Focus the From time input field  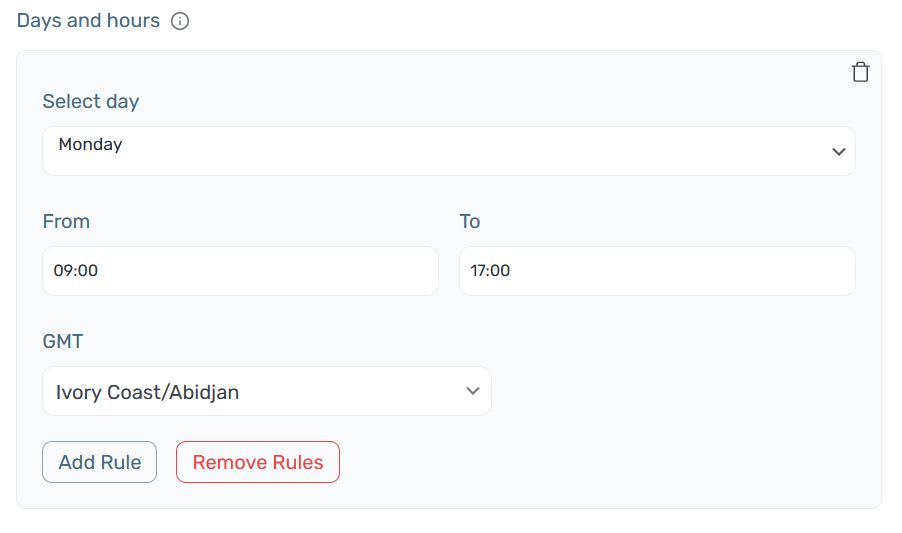pos(240,271)
